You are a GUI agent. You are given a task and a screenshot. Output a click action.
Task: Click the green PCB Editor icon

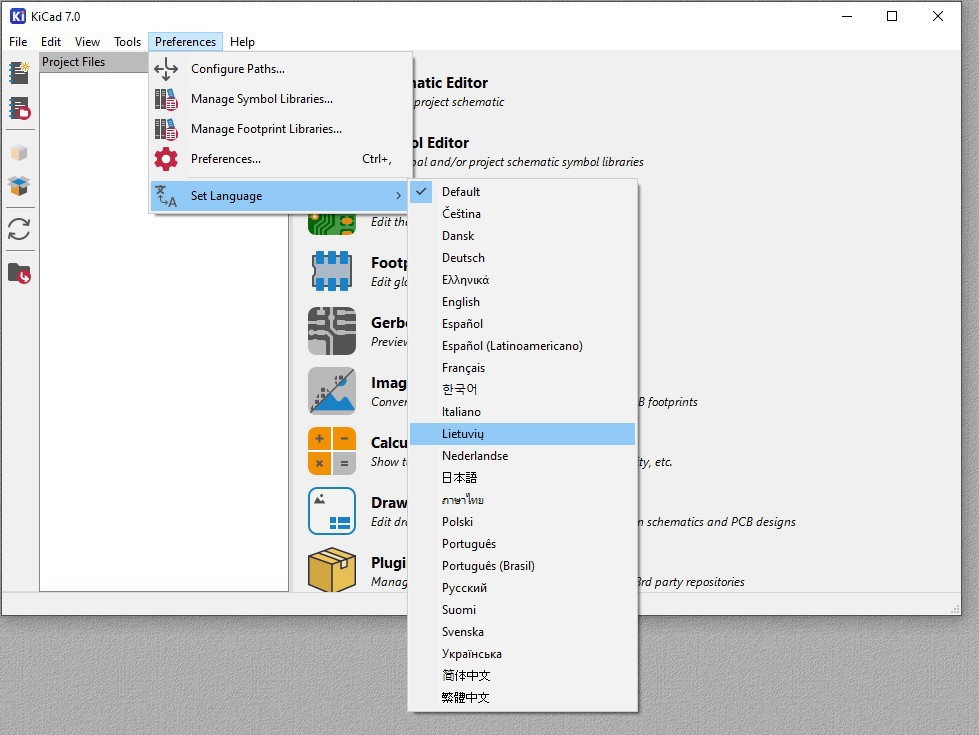coord(332,224)
